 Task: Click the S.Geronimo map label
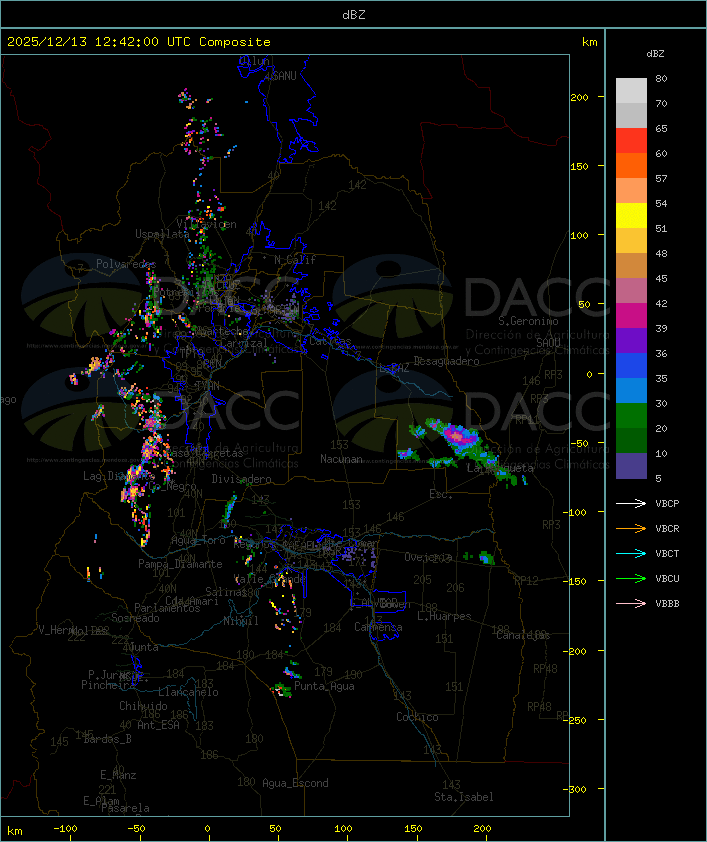[x=528, y=321]
